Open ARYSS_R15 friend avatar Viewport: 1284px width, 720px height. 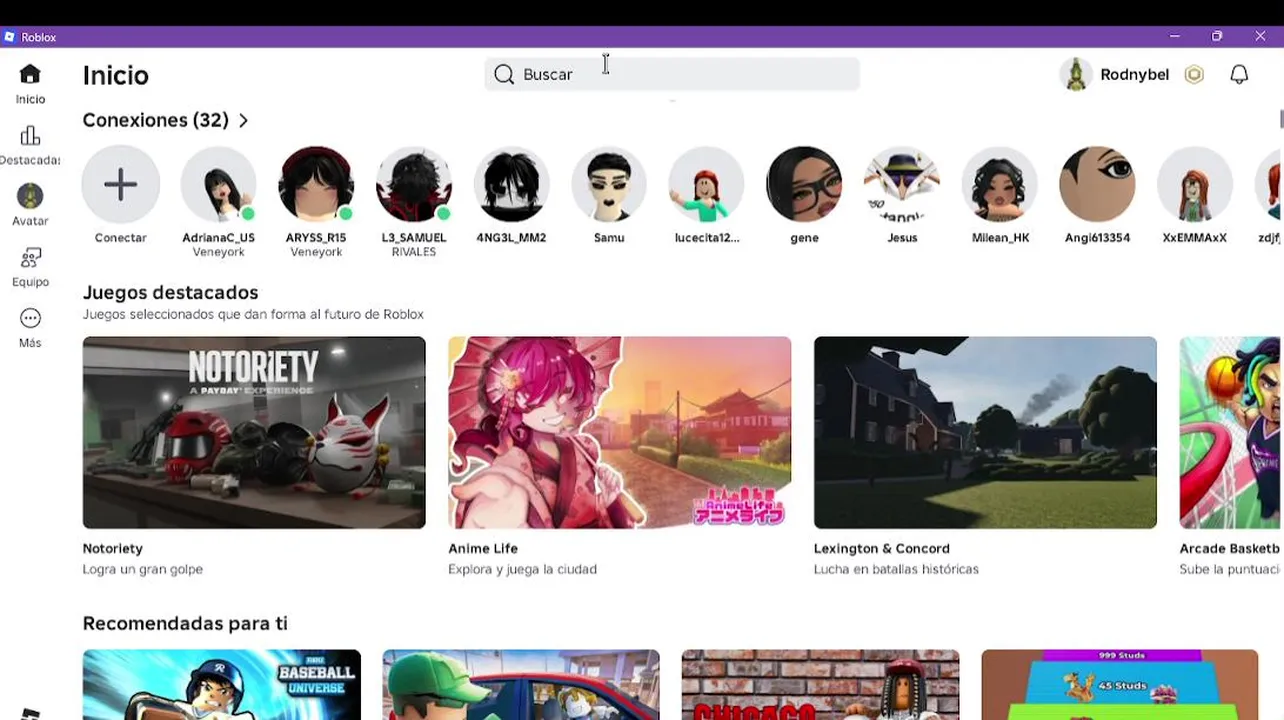[x=316, y=184]
